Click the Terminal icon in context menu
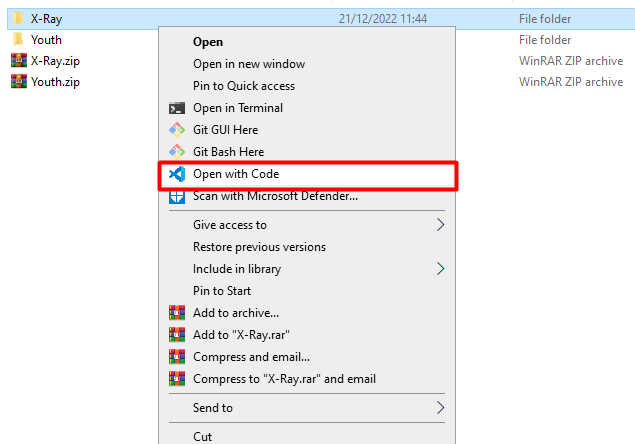 click(177, 108)
